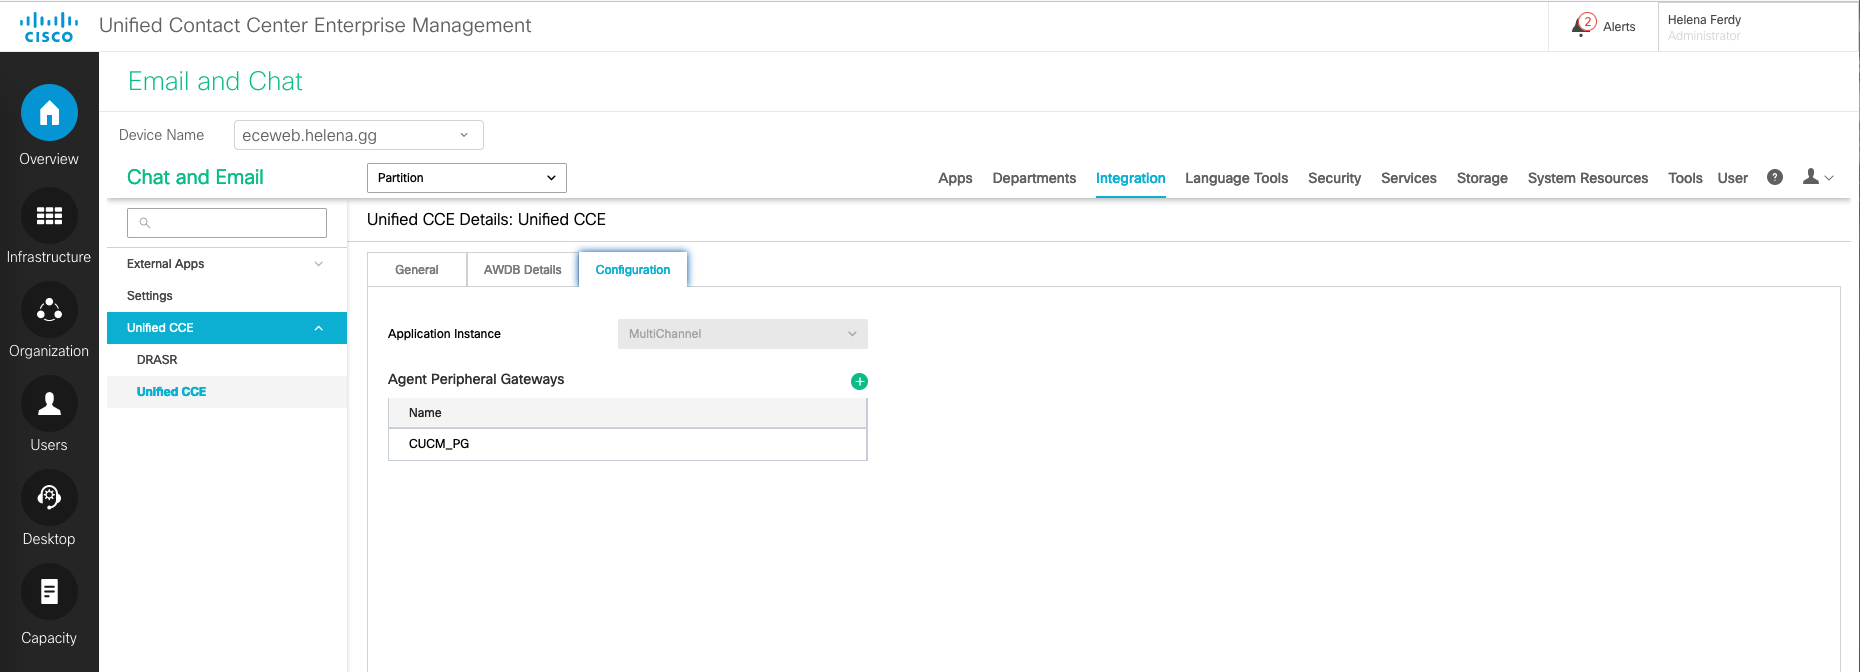The height and width of the screenshot is (672, 1860).
Task: Open the user profile dropdown icon
Action: click(1817, 177)
